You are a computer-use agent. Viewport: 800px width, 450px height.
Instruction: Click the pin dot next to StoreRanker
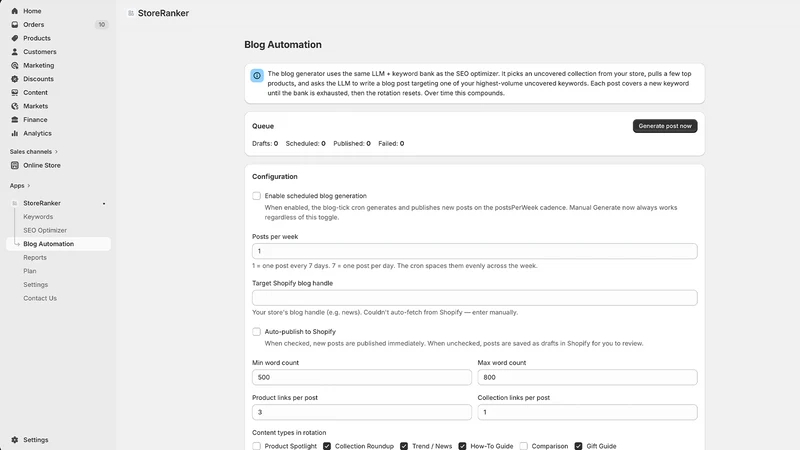tap(104, 204)
